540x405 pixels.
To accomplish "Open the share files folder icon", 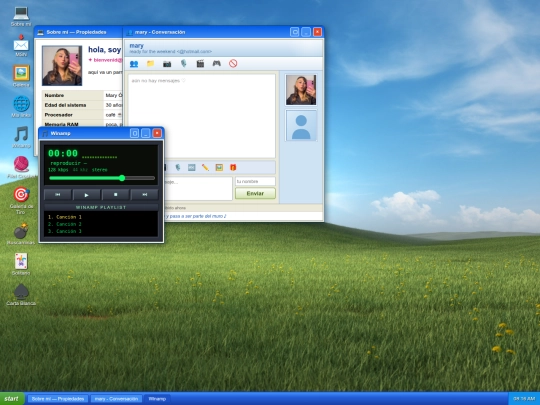I will point(150,64).
